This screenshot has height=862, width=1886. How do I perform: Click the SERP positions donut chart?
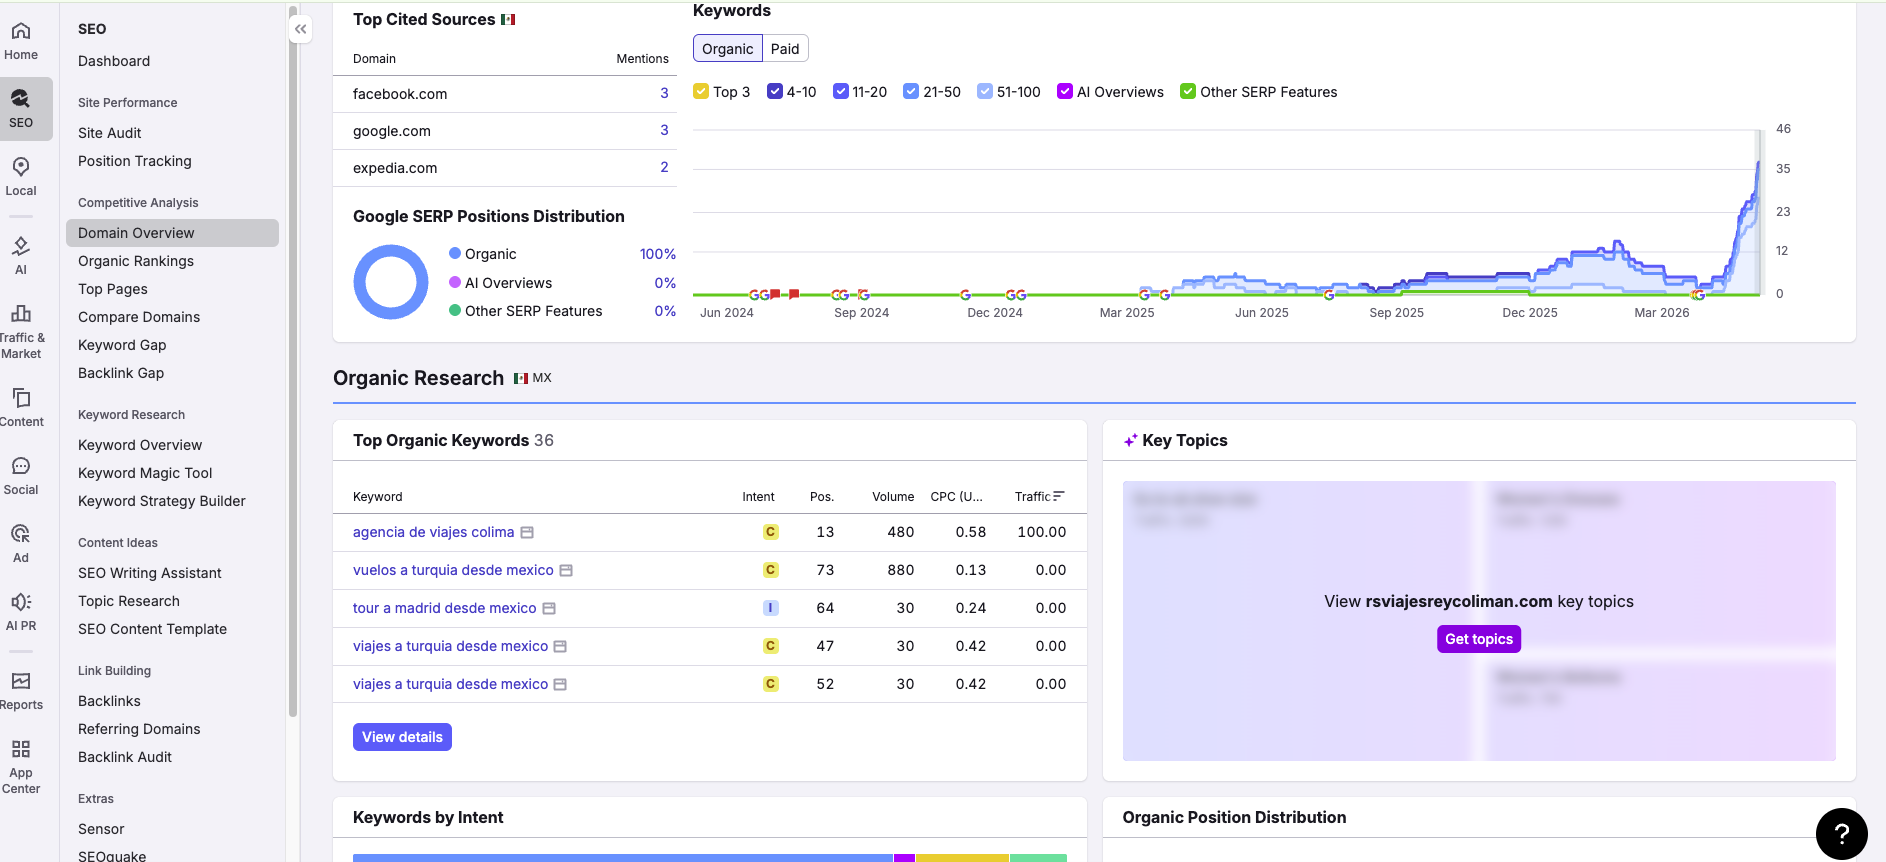(391, 282)
